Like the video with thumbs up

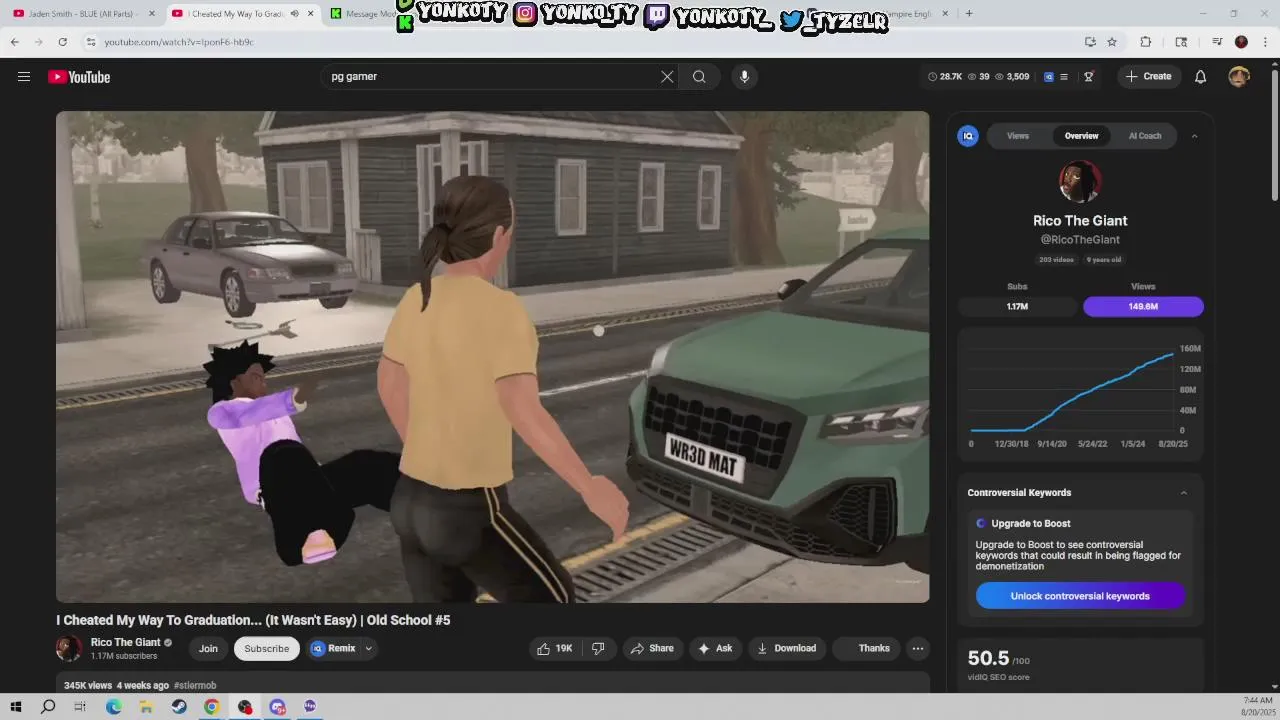click(x=555, y=648)
